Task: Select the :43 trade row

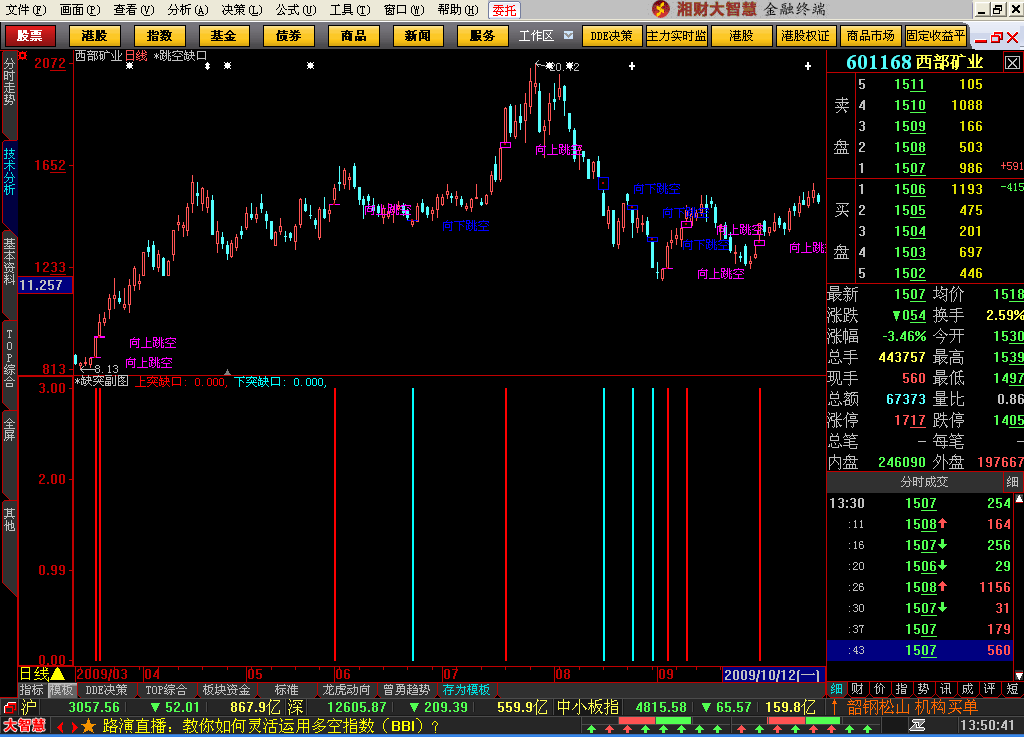Action: (921, 650)
